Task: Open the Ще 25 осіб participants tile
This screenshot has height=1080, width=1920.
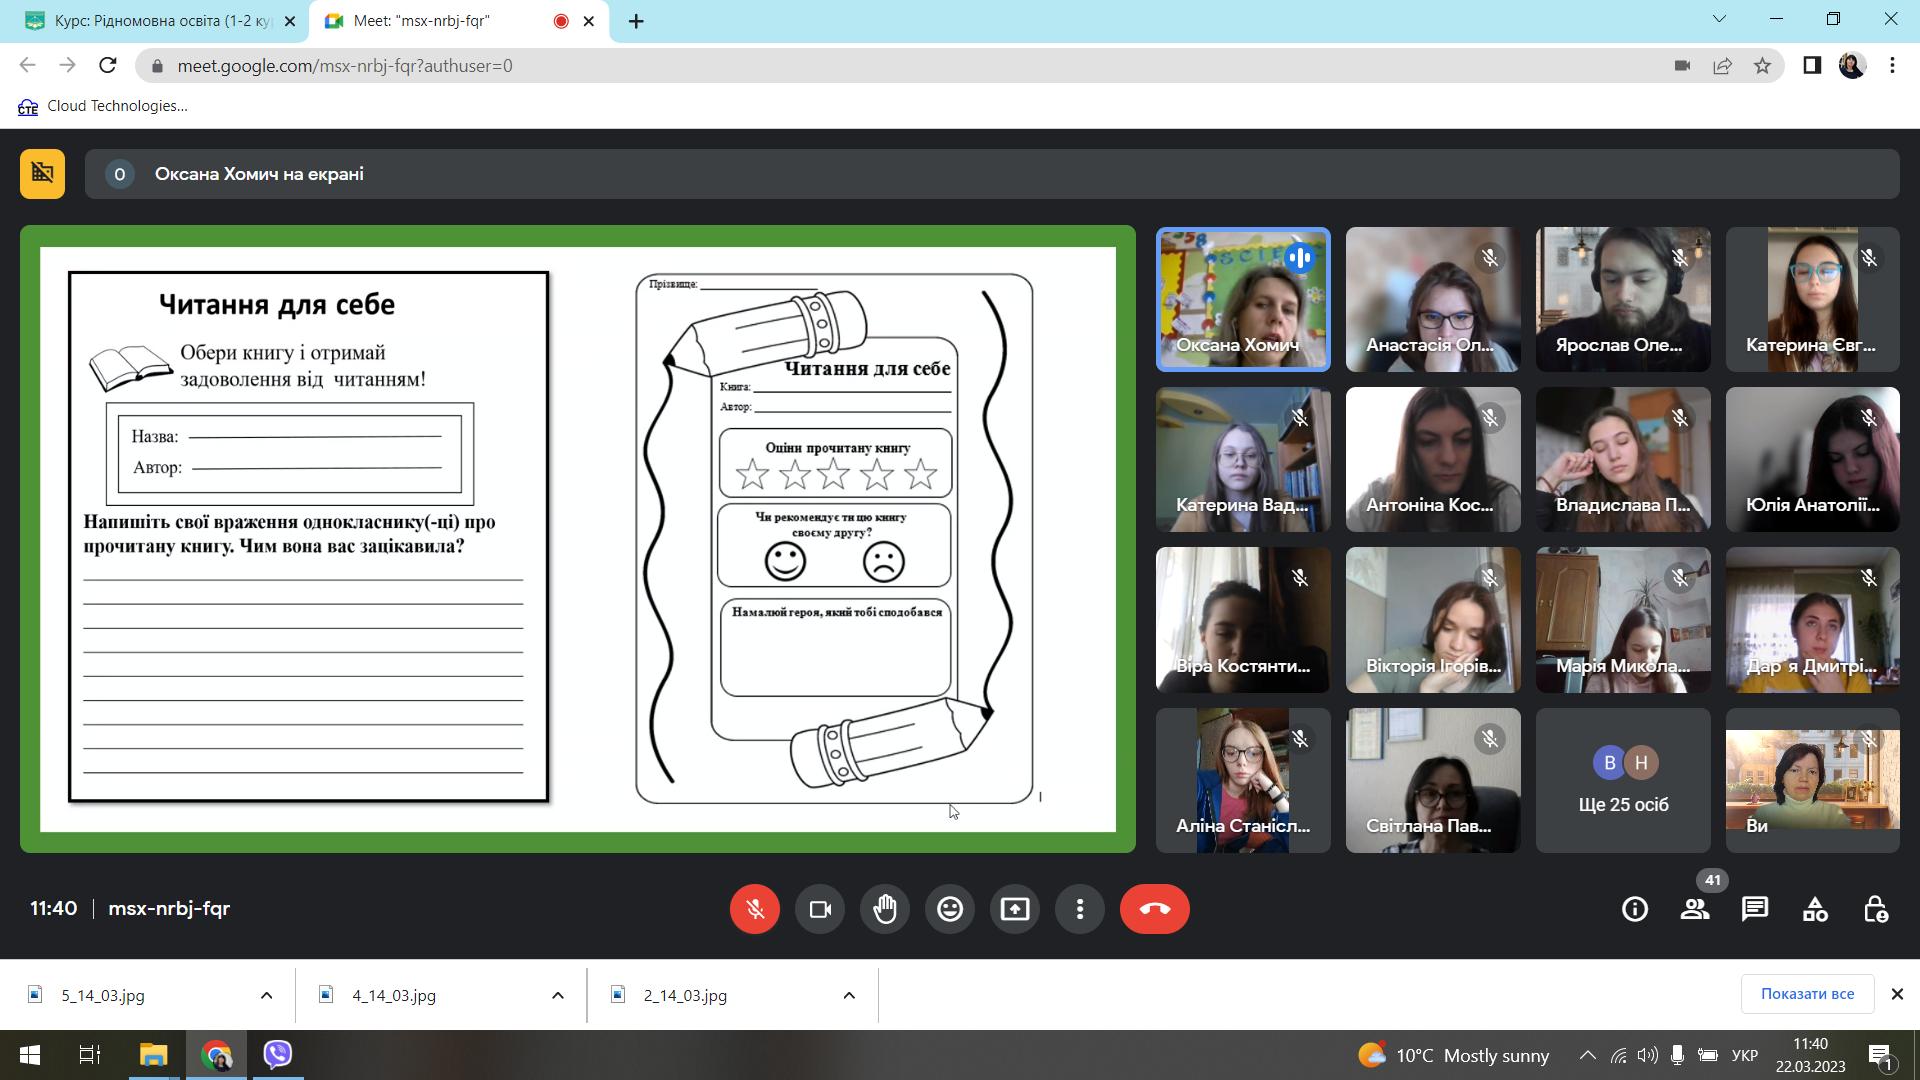Action: coord(1622,781)
